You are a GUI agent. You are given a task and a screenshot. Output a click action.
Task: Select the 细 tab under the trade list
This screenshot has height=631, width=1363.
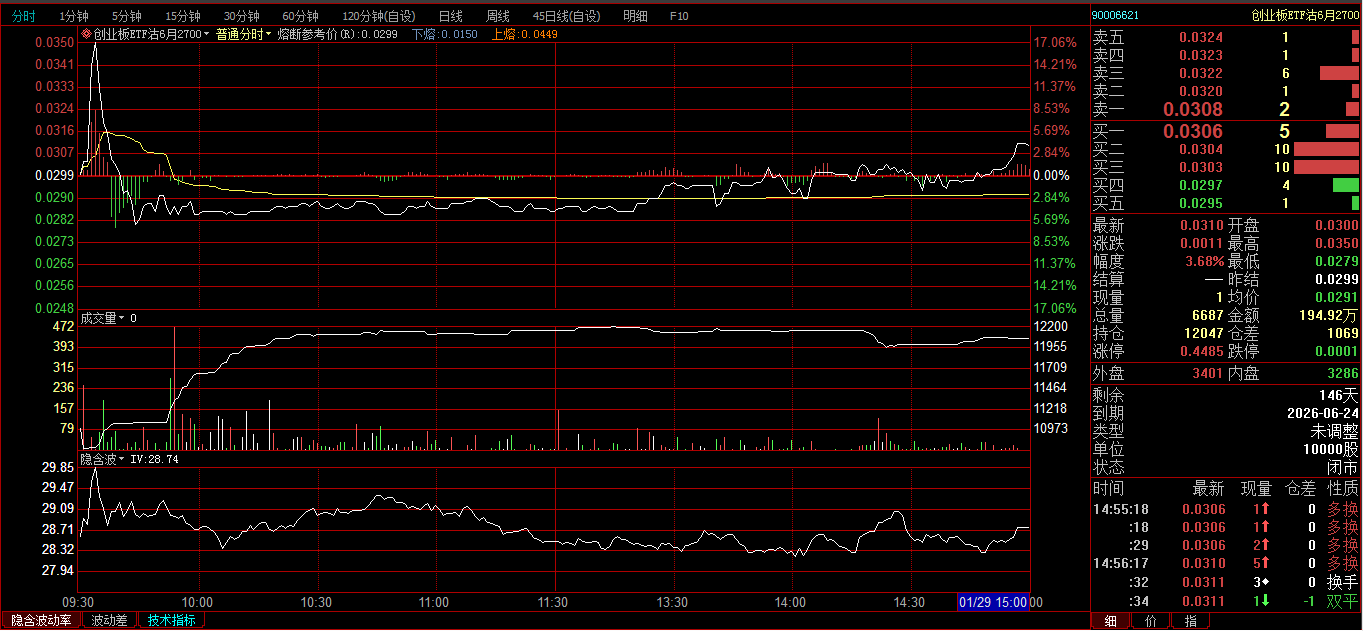[x=1110, y=621]
